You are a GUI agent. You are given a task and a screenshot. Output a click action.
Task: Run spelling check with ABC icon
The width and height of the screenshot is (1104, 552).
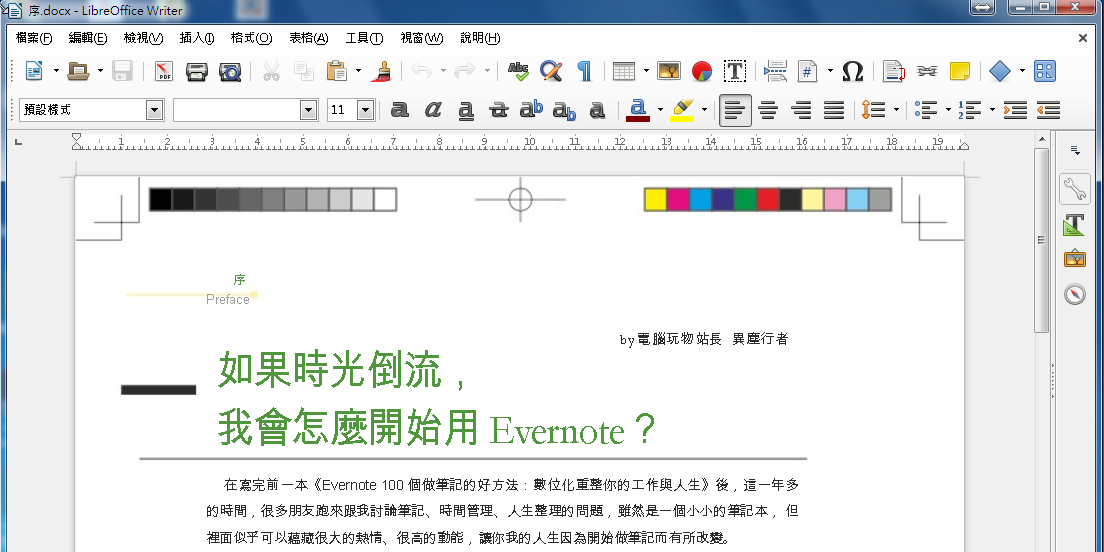(x=518, y=71)
